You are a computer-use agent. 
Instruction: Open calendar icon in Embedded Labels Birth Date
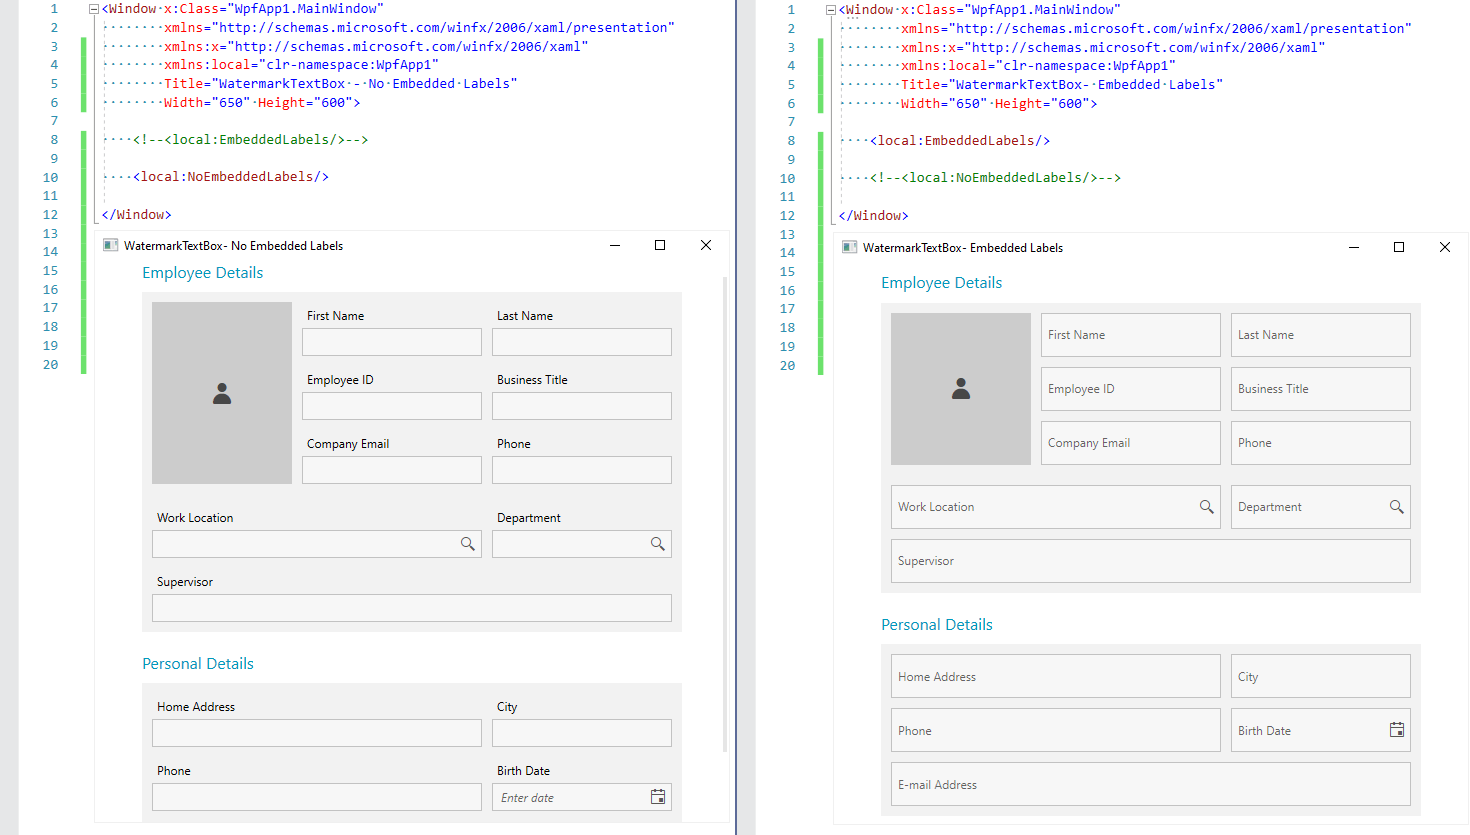(1397, 730)
